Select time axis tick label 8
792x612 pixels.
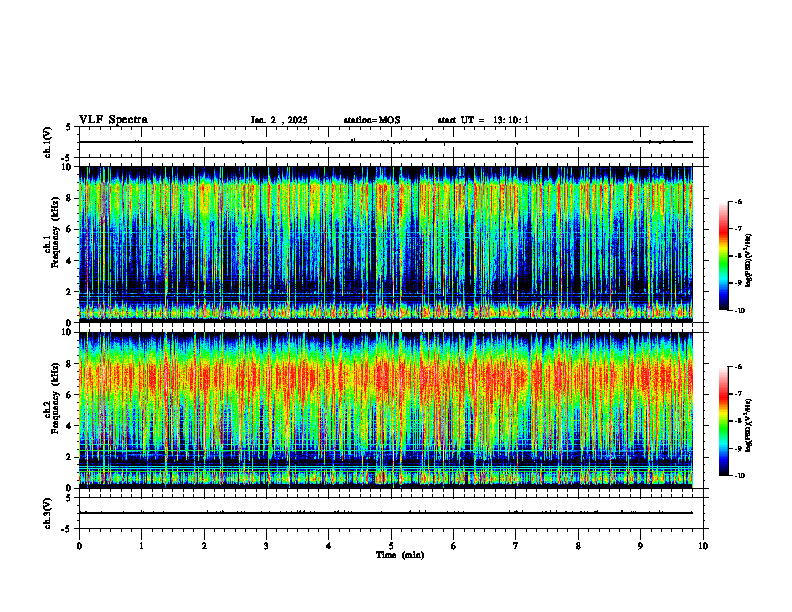(578, 546)
